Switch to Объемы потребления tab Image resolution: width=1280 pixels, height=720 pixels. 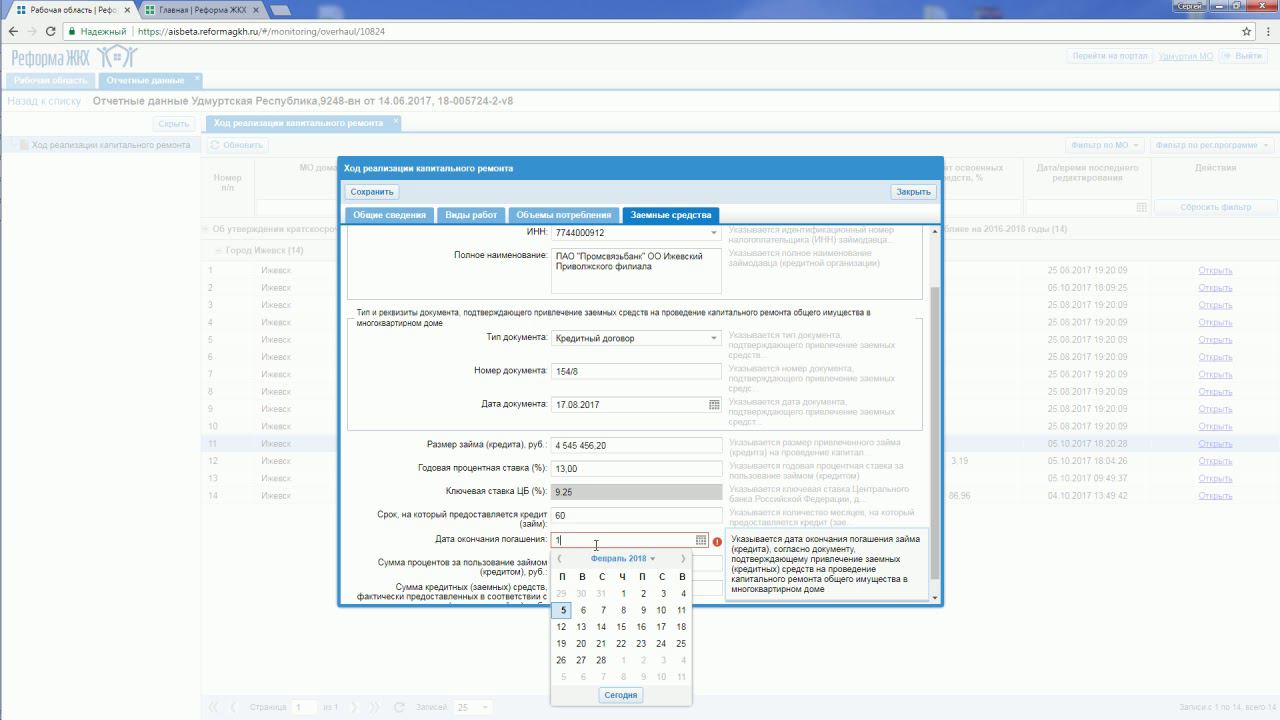pyautogui.click(x=564, y=215)
